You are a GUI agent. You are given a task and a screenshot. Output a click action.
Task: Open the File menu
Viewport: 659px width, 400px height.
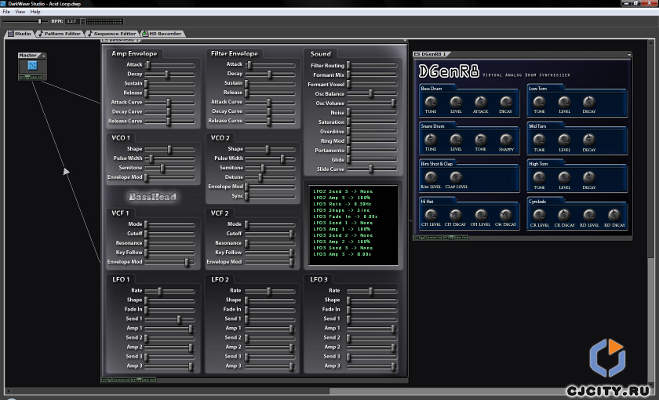pos(6,11)
